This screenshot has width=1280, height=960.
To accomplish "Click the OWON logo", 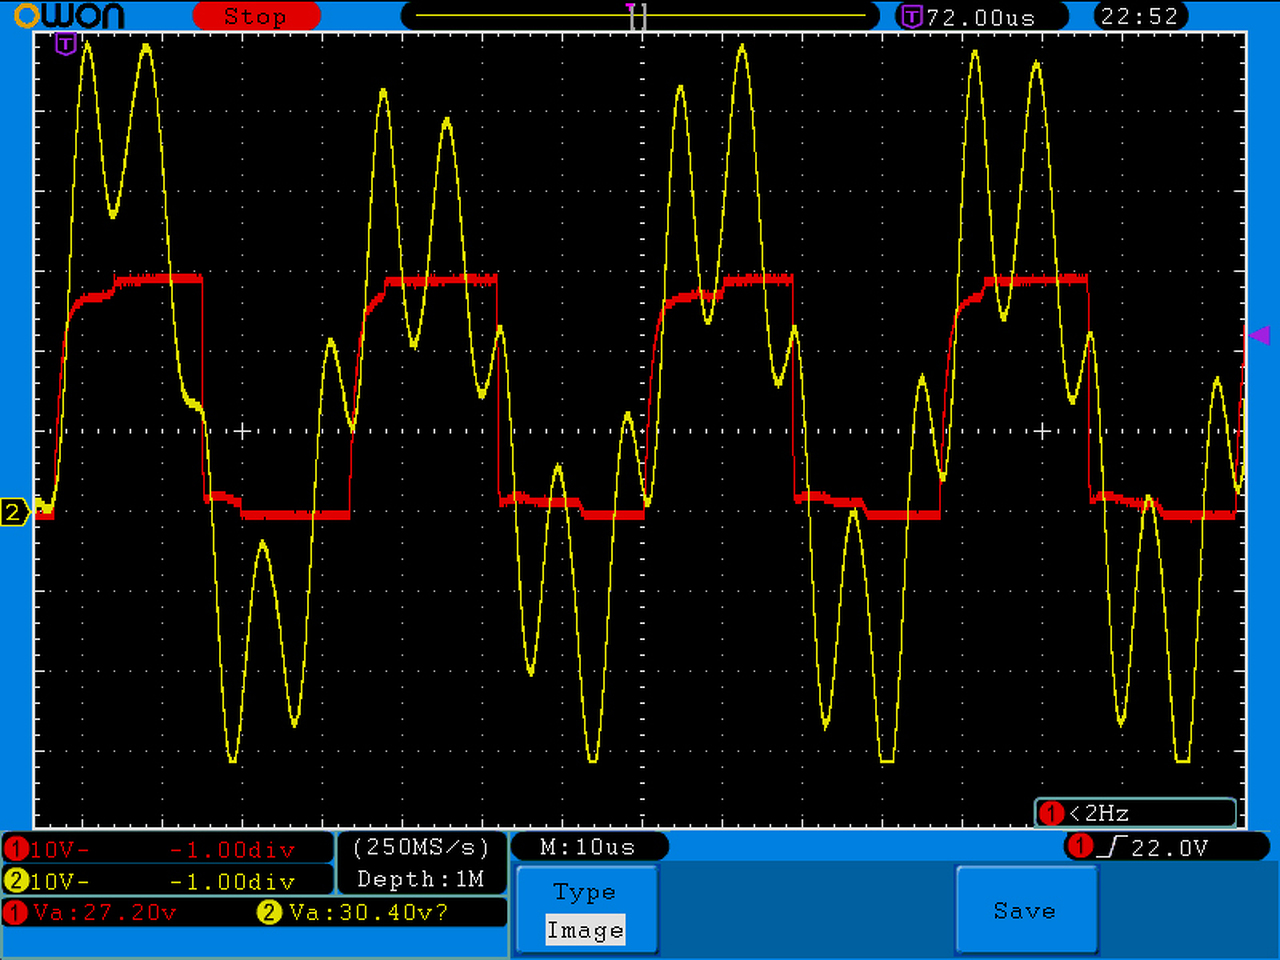I will pos(69,15).
